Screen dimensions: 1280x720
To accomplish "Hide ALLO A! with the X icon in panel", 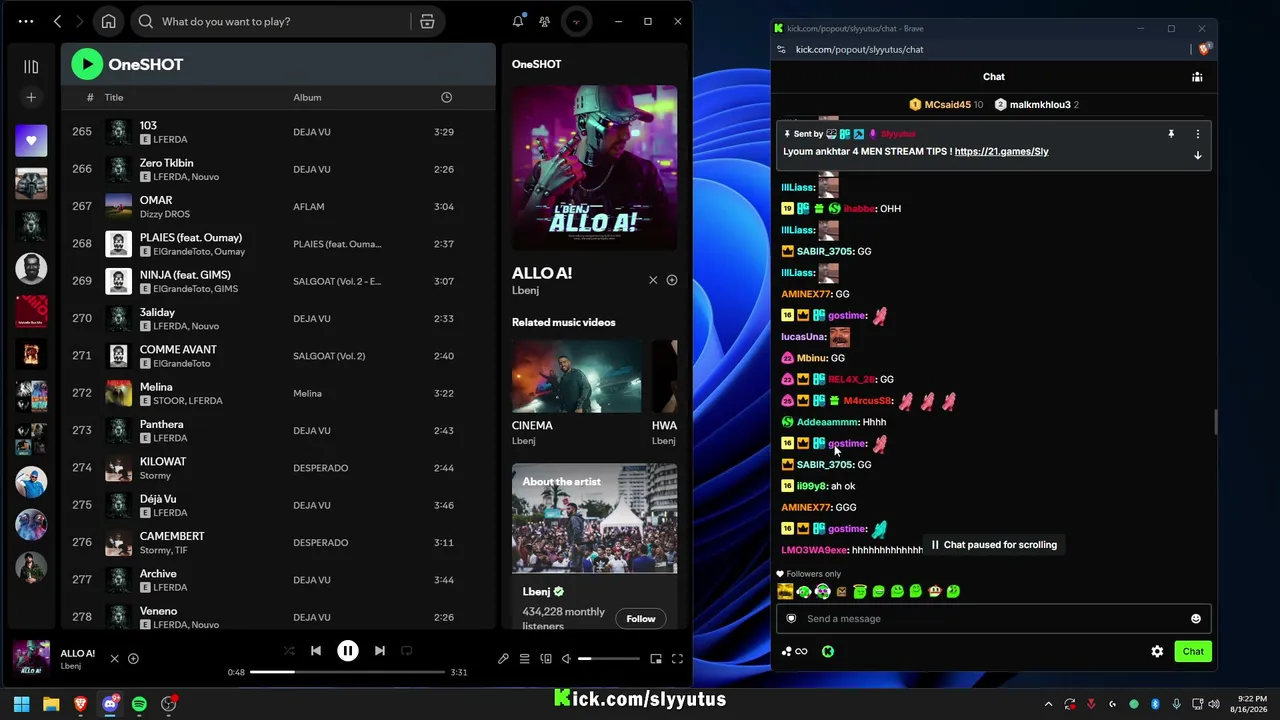I will (653, 280).
